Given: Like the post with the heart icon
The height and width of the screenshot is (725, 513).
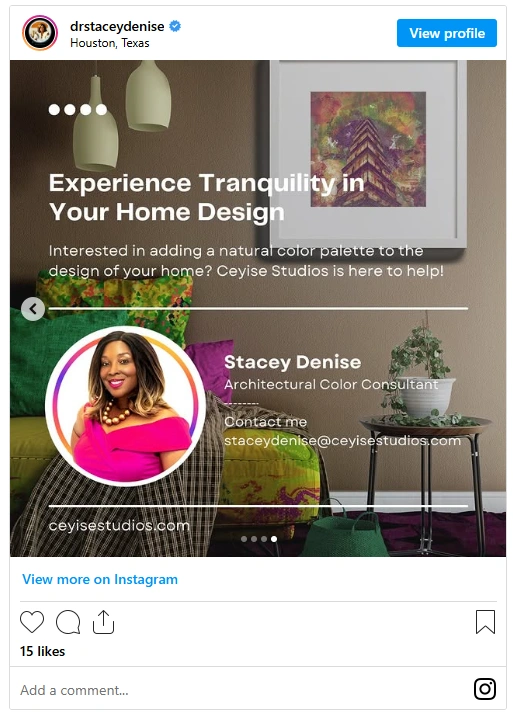Looking at the screenshot, I should [32, 622].
